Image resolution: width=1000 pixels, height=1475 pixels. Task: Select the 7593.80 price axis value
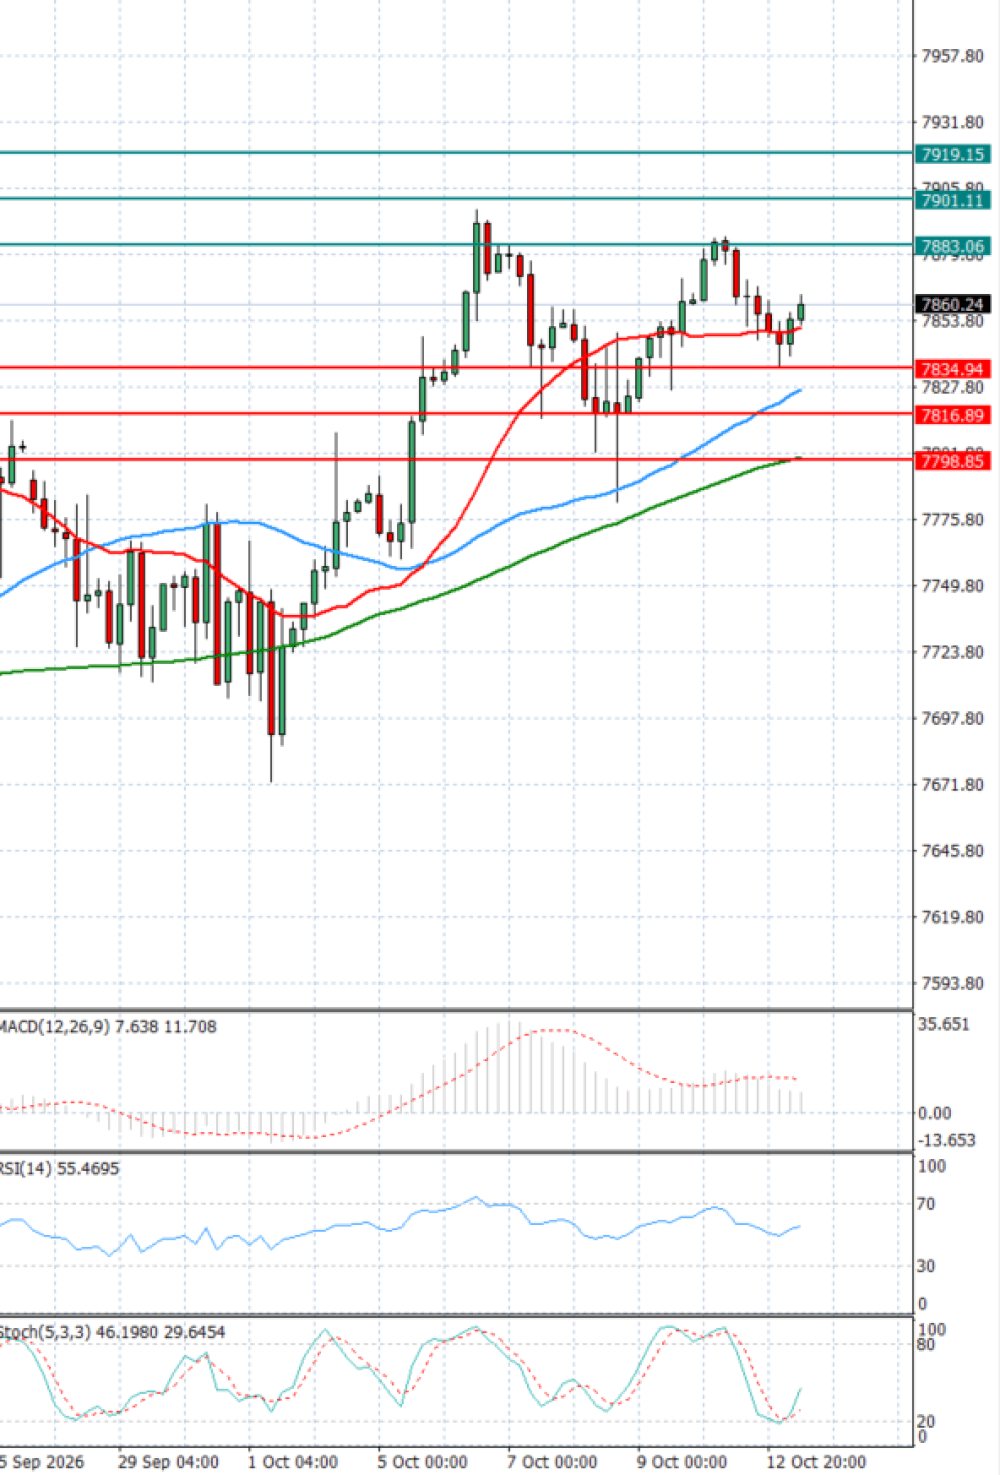pyautogui.click(x=952, y=983)
